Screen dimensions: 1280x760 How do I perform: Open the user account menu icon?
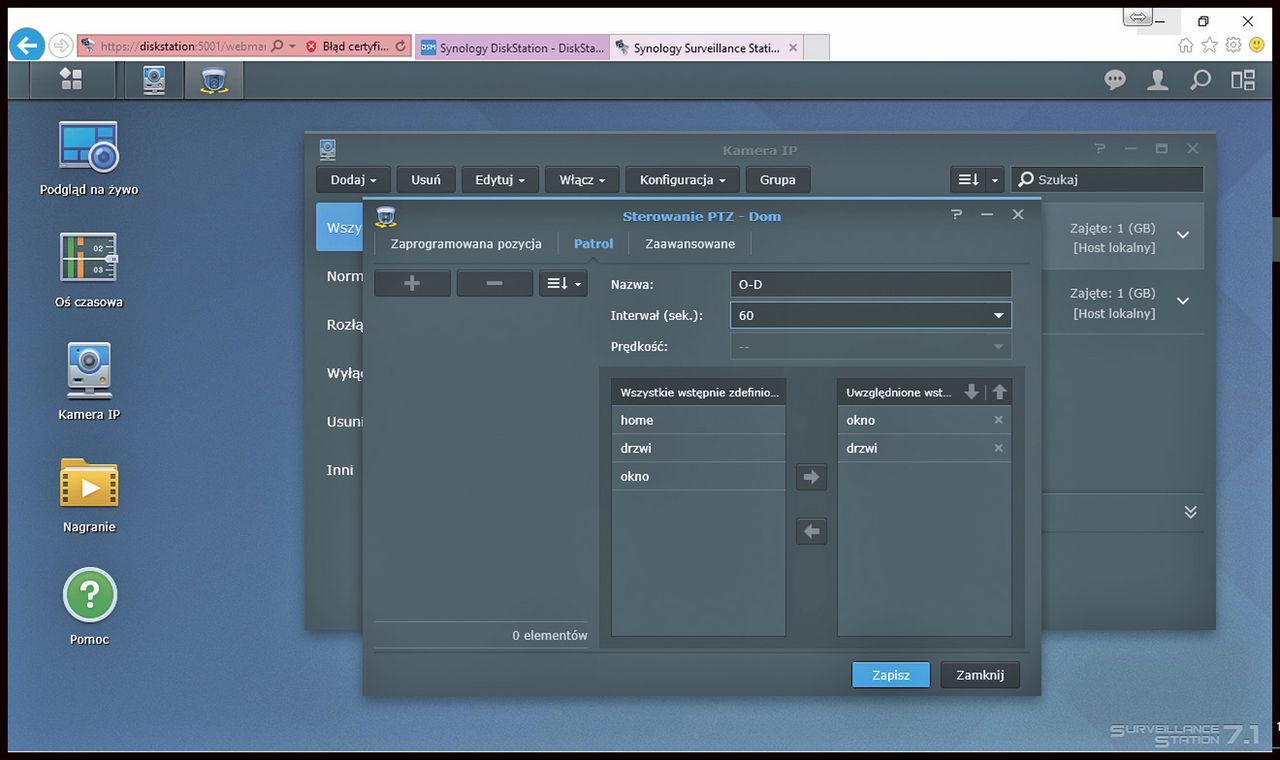coord(1158,80)
